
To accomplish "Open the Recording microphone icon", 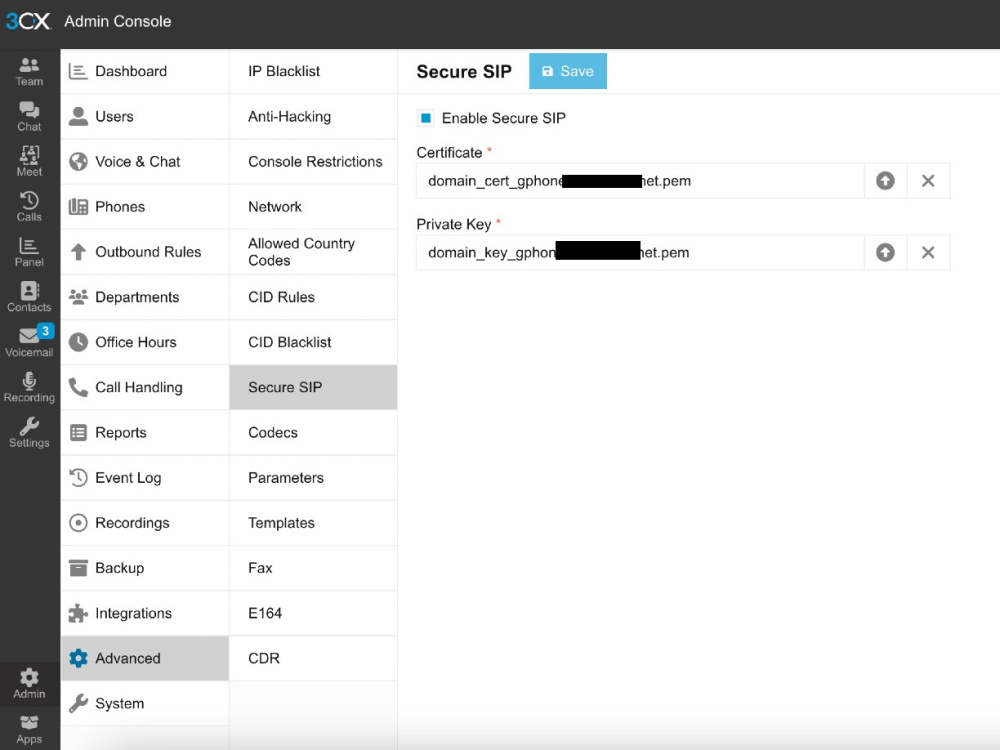I will pyautogui.click(x=29, y=387).
